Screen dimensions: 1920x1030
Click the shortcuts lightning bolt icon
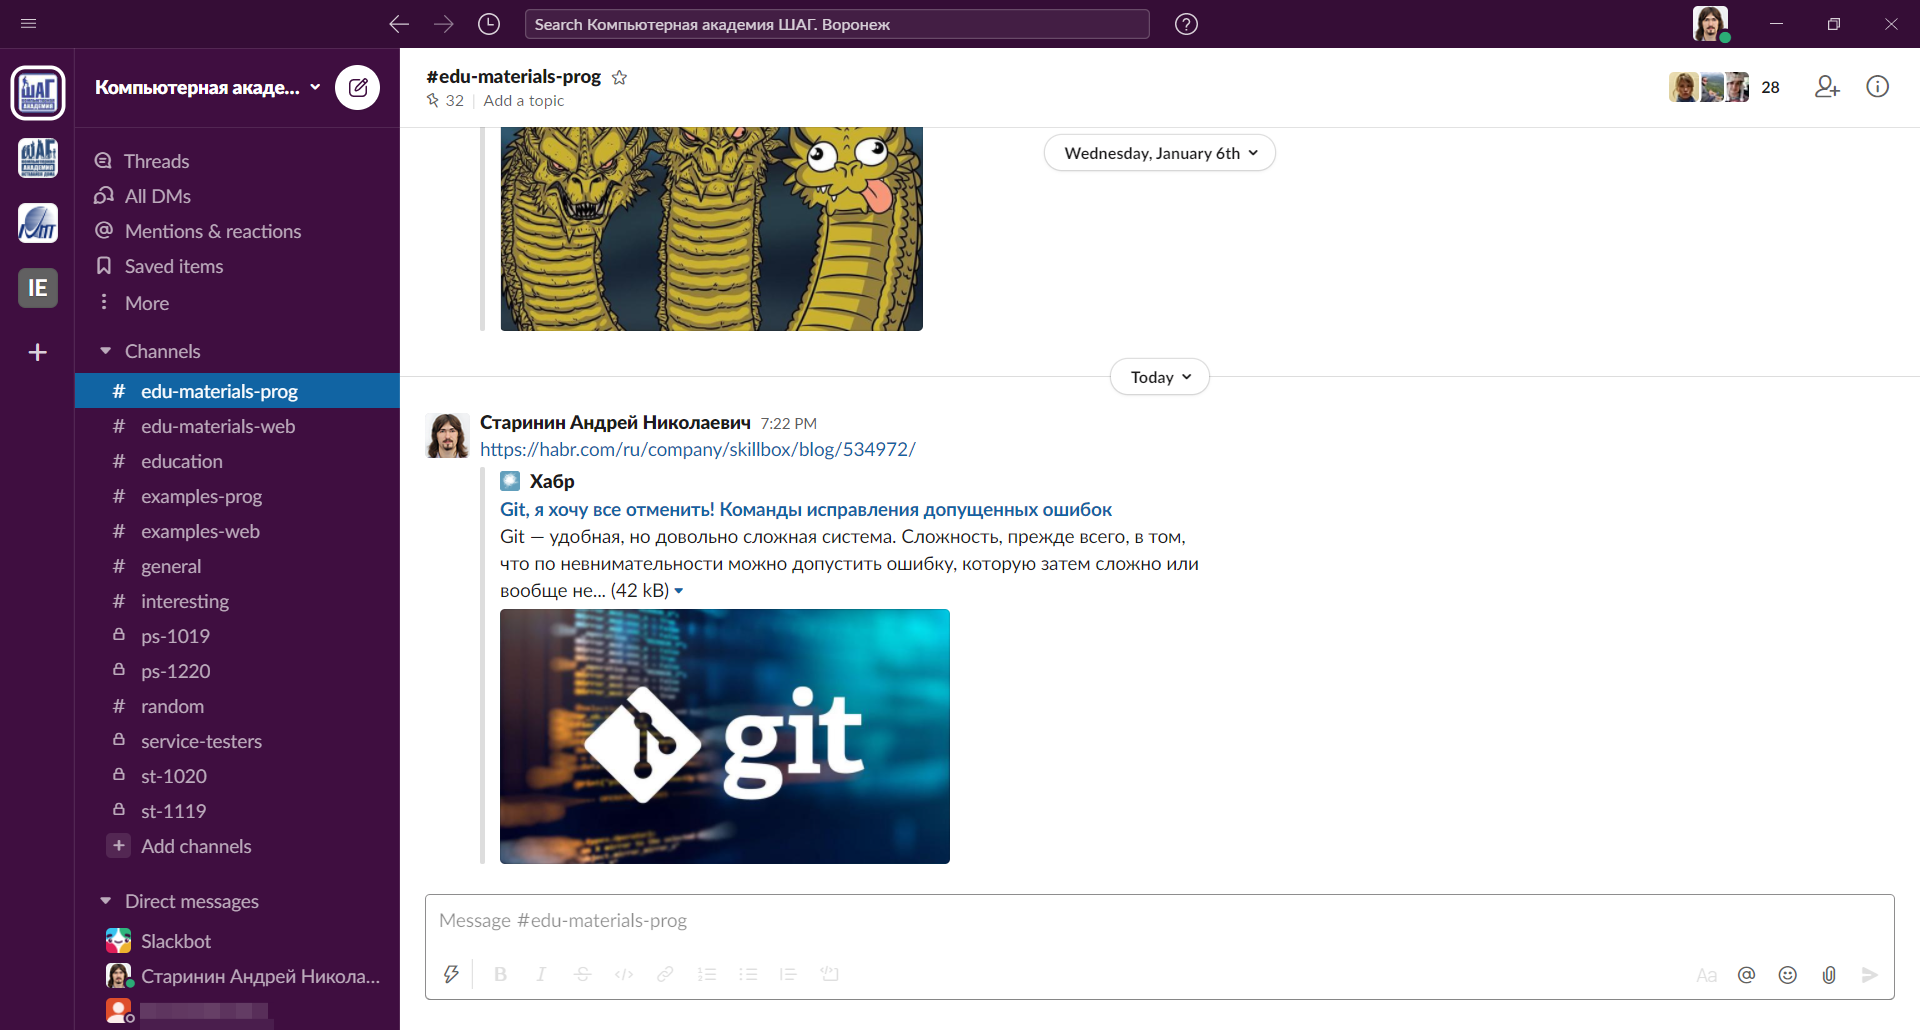(x=451, y=974)
